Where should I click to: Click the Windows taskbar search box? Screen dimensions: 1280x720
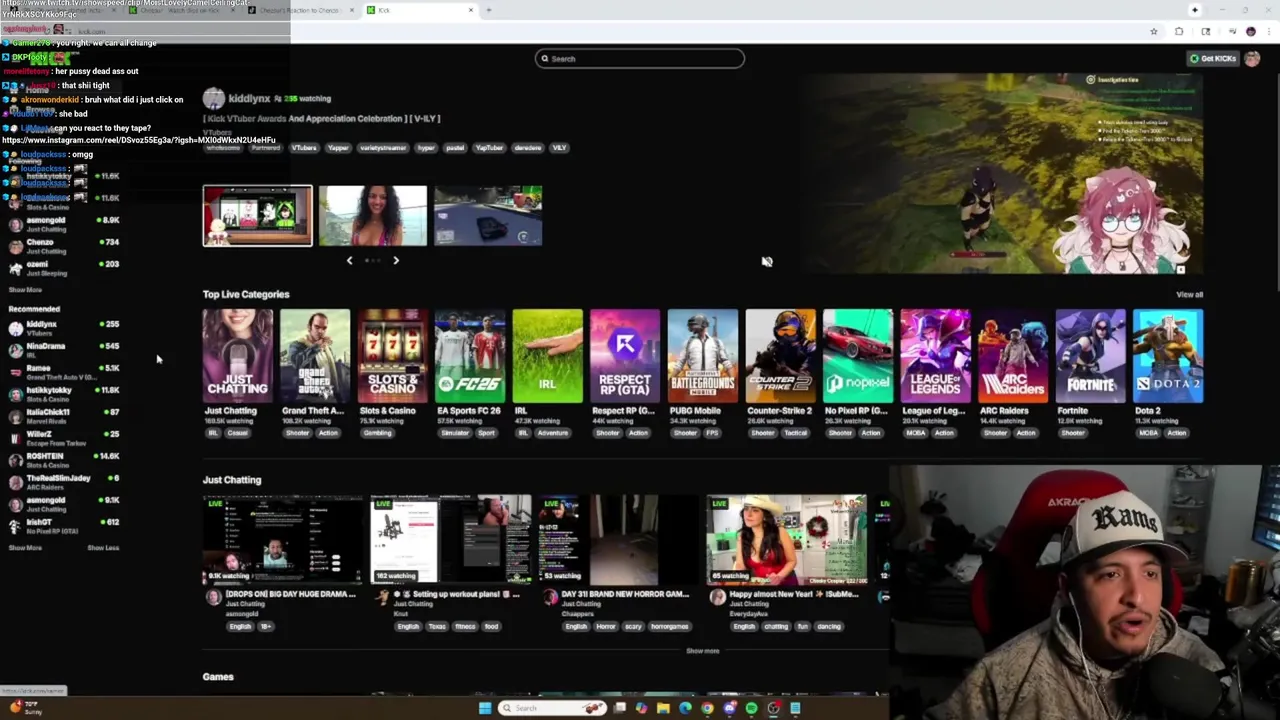(x=553, y=708)
